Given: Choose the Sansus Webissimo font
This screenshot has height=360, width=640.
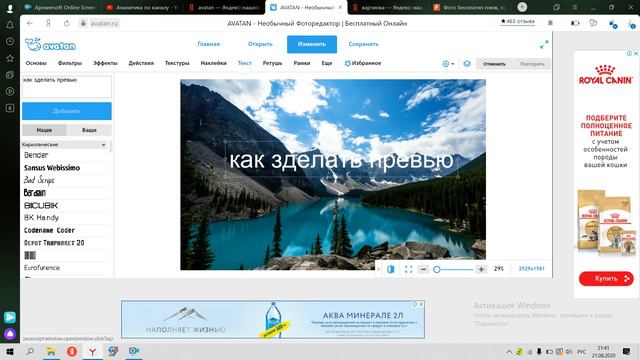Looking at the screenshot, I should coord(52,168).
